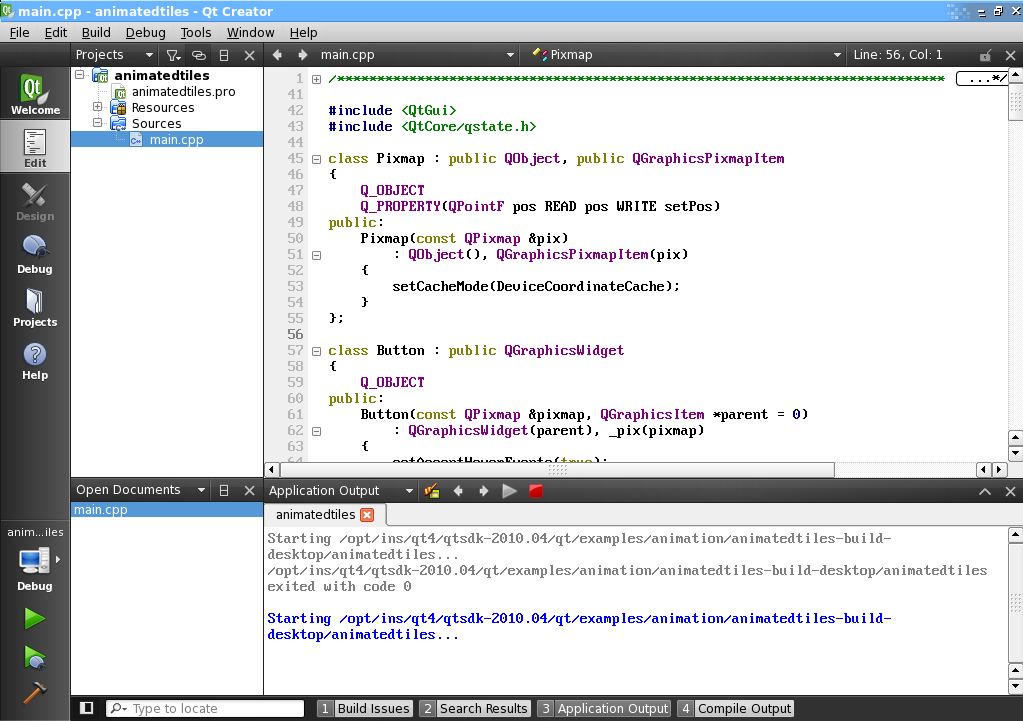The width and height of the screenshot is (1023, 721).
Task: Expand the folded comment block at line 1
Action: 316,80
